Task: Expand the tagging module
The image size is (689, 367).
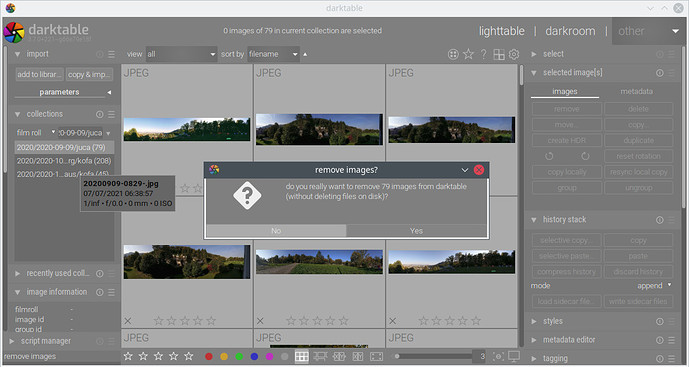Action: 534,359
